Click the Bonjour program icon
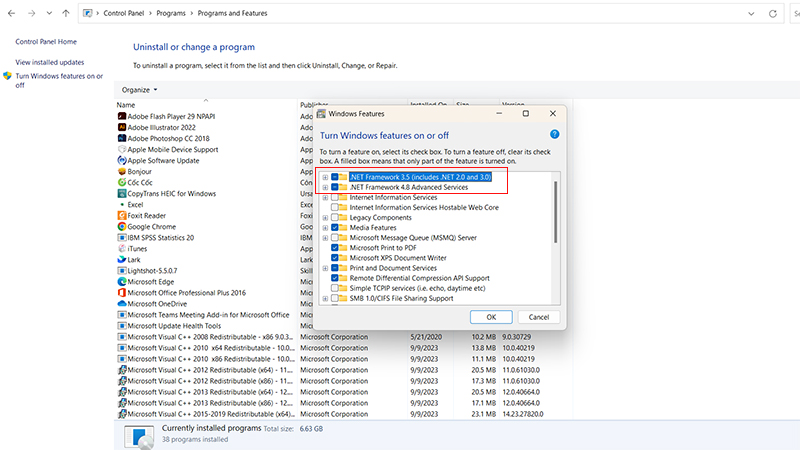This screenshot has width=800, height=450. pos(122,171)
